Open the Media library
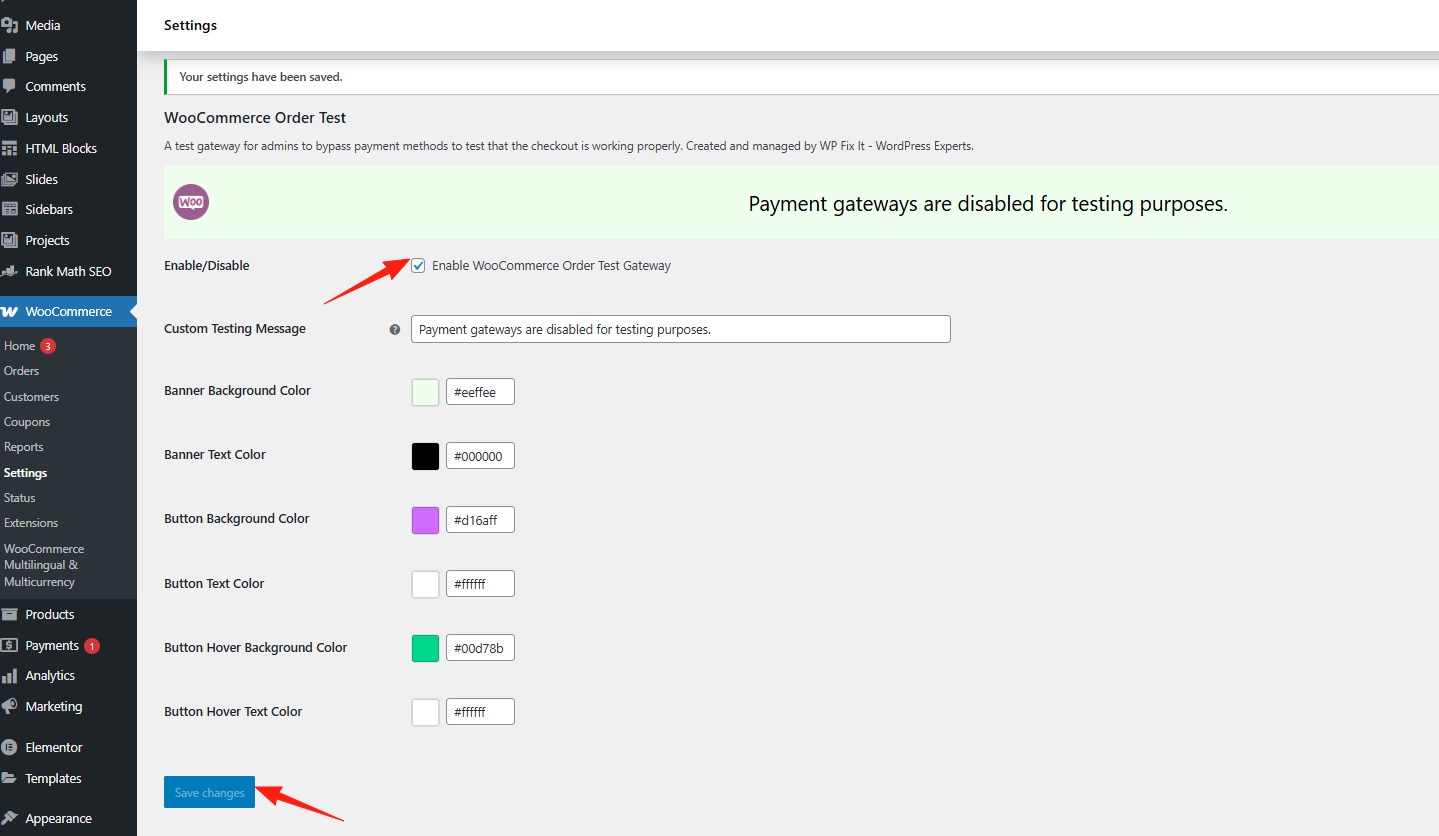1439x836 pixels. pos(40,24)
